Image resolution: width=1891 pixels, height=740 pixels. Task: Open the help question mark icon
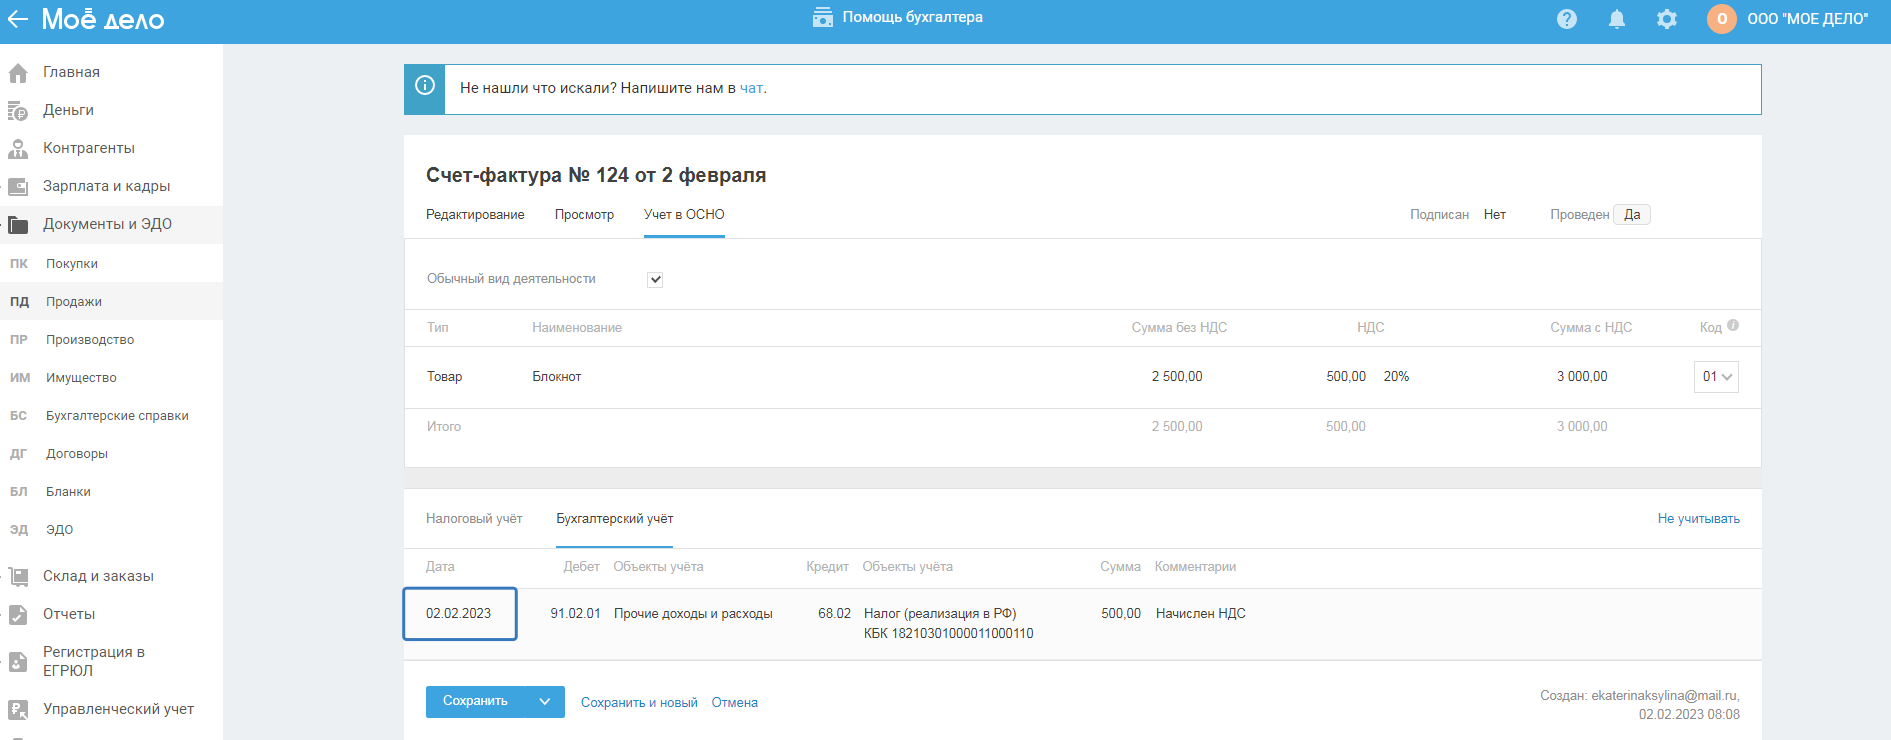(1567, 19)
